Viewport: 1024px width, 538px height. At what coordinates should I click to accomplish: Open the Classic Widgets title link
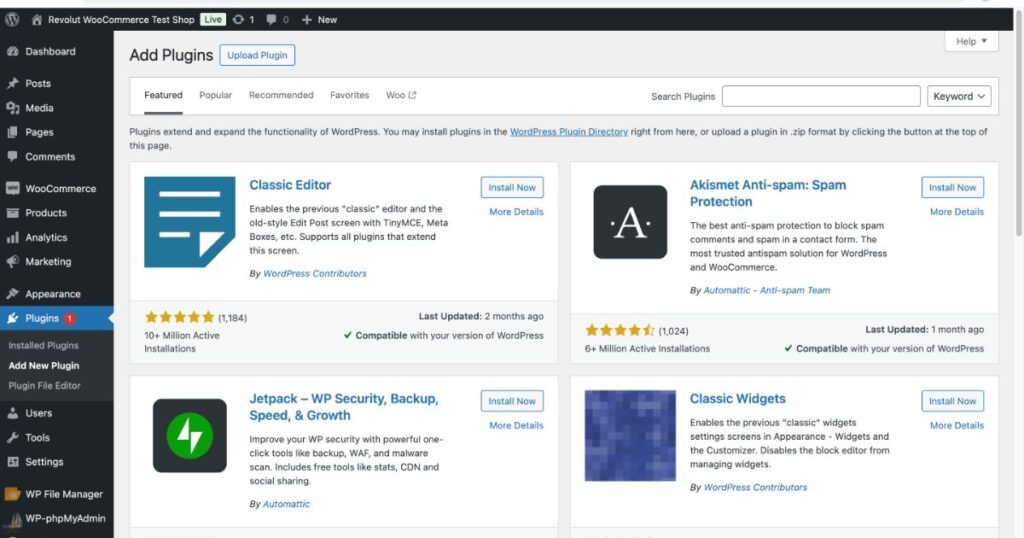tap(737, 398)
